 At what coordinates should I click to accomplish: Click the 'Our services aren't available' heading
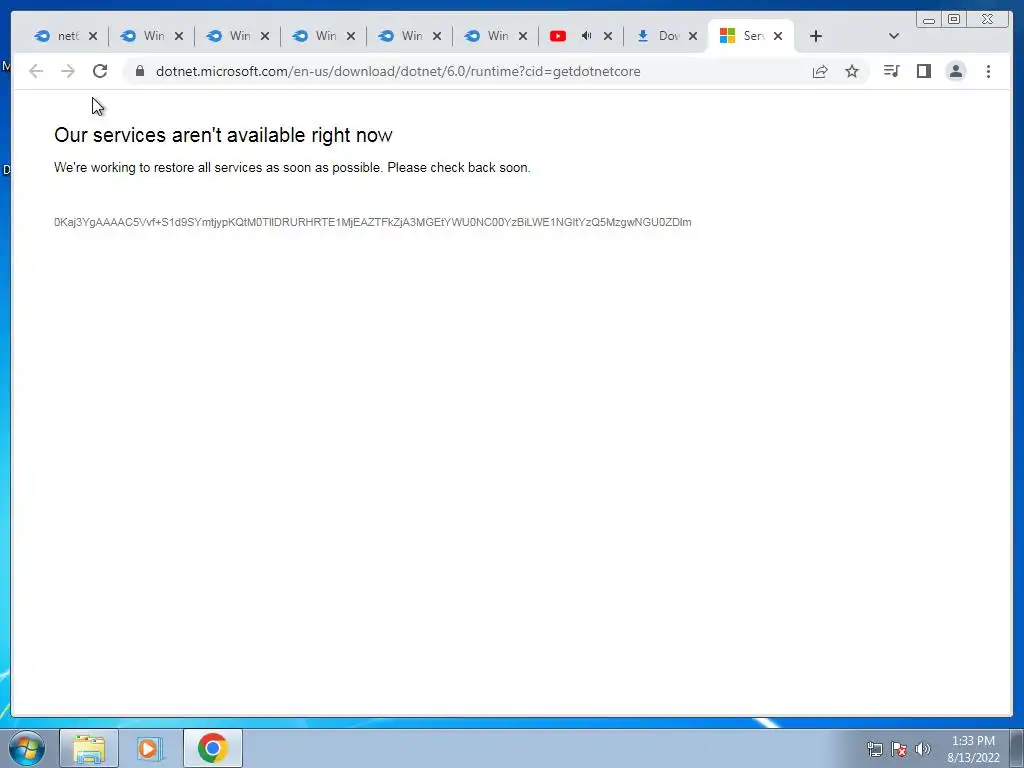point(223,135)
